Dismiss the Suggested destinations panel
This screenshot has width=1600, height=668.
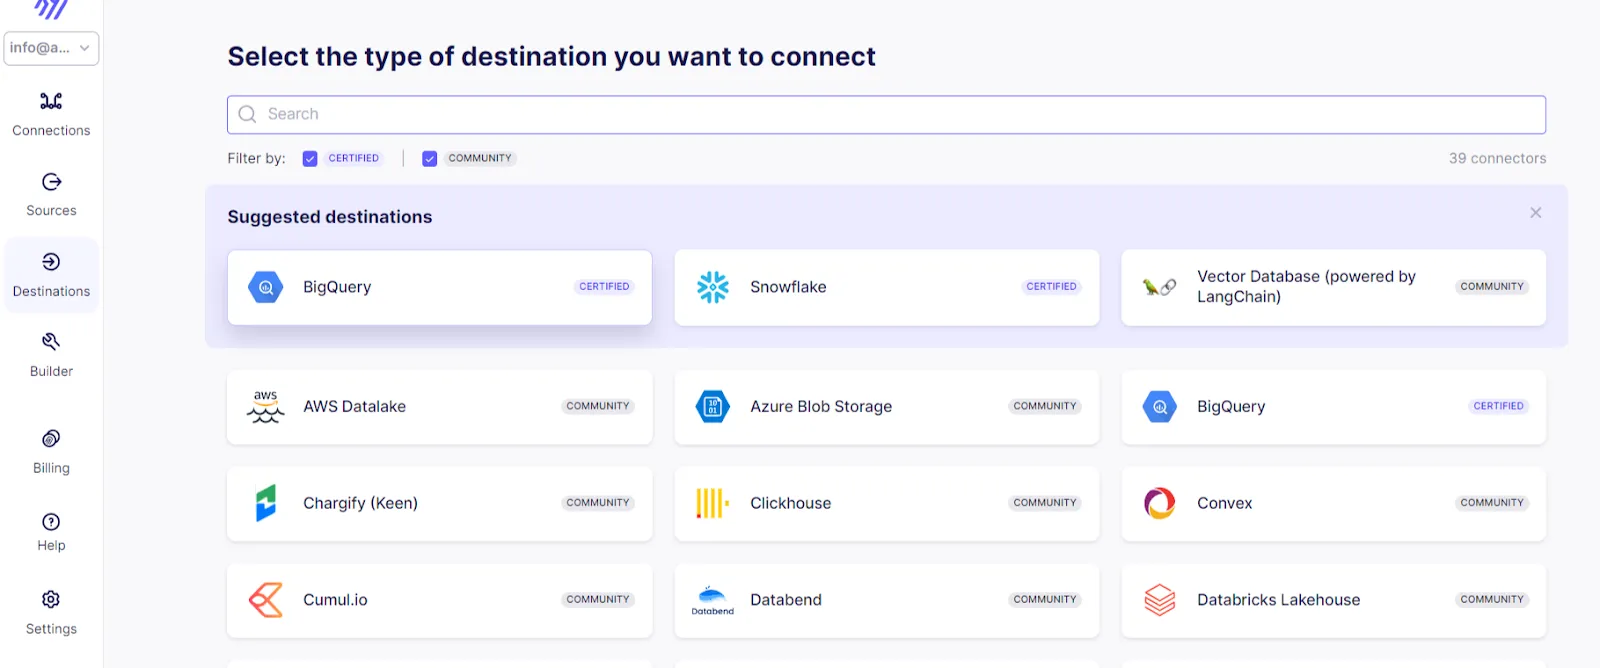(1536, 213)
